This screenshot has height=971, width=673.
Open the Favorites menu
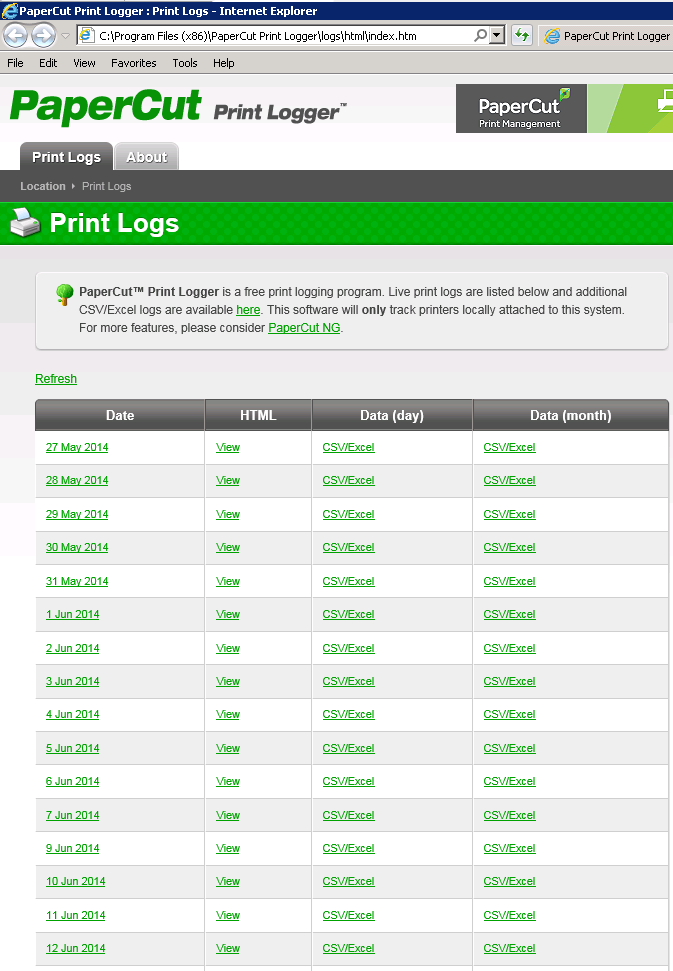point(134,63)
